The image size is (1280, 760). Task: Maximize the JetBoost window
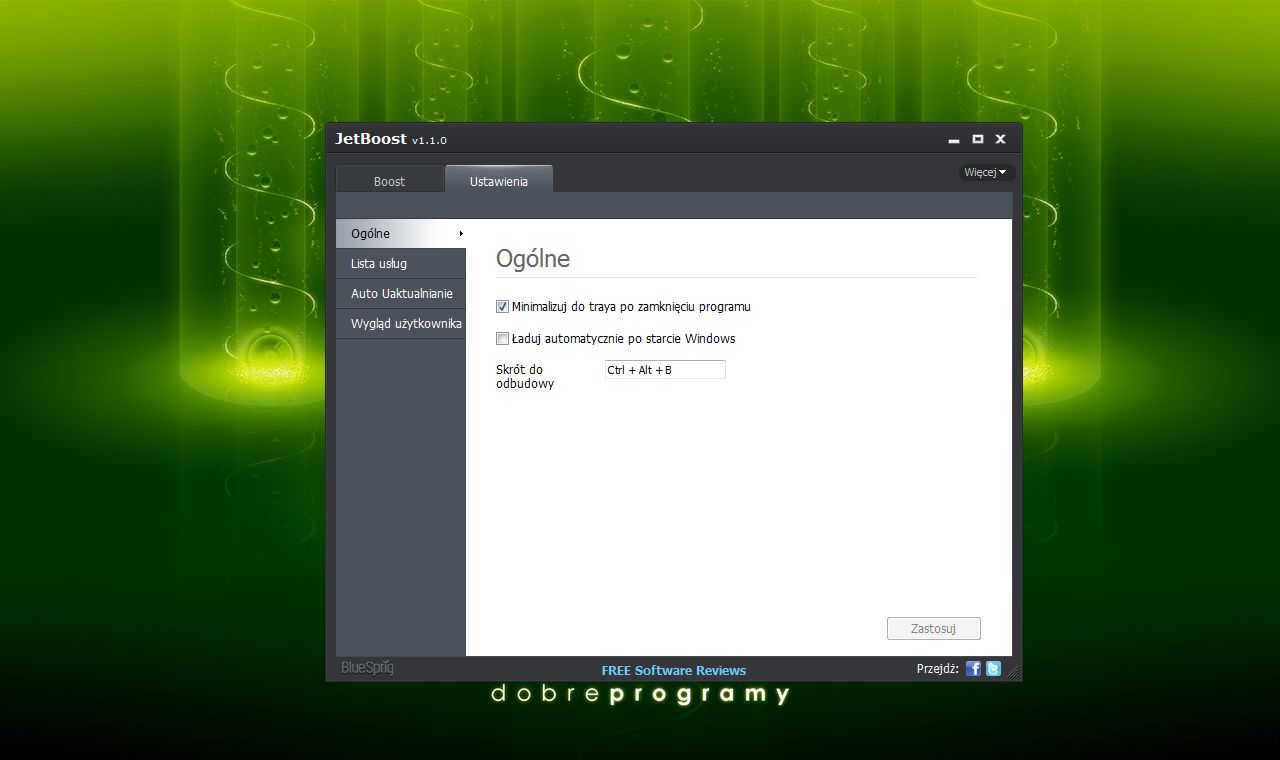pos(978,139)
